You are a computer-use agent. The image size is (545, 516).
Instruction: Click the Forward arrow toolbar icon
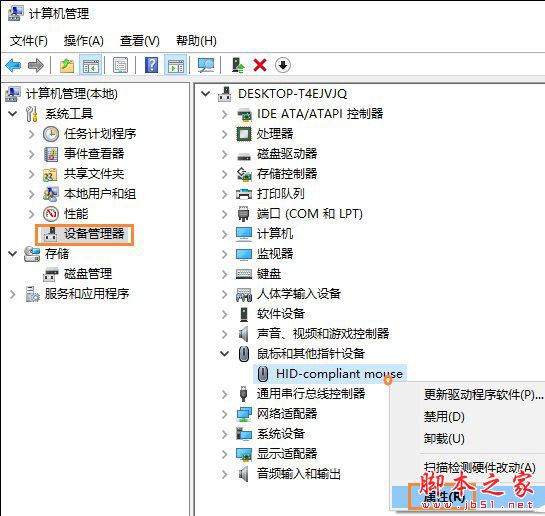click(35, 65)
